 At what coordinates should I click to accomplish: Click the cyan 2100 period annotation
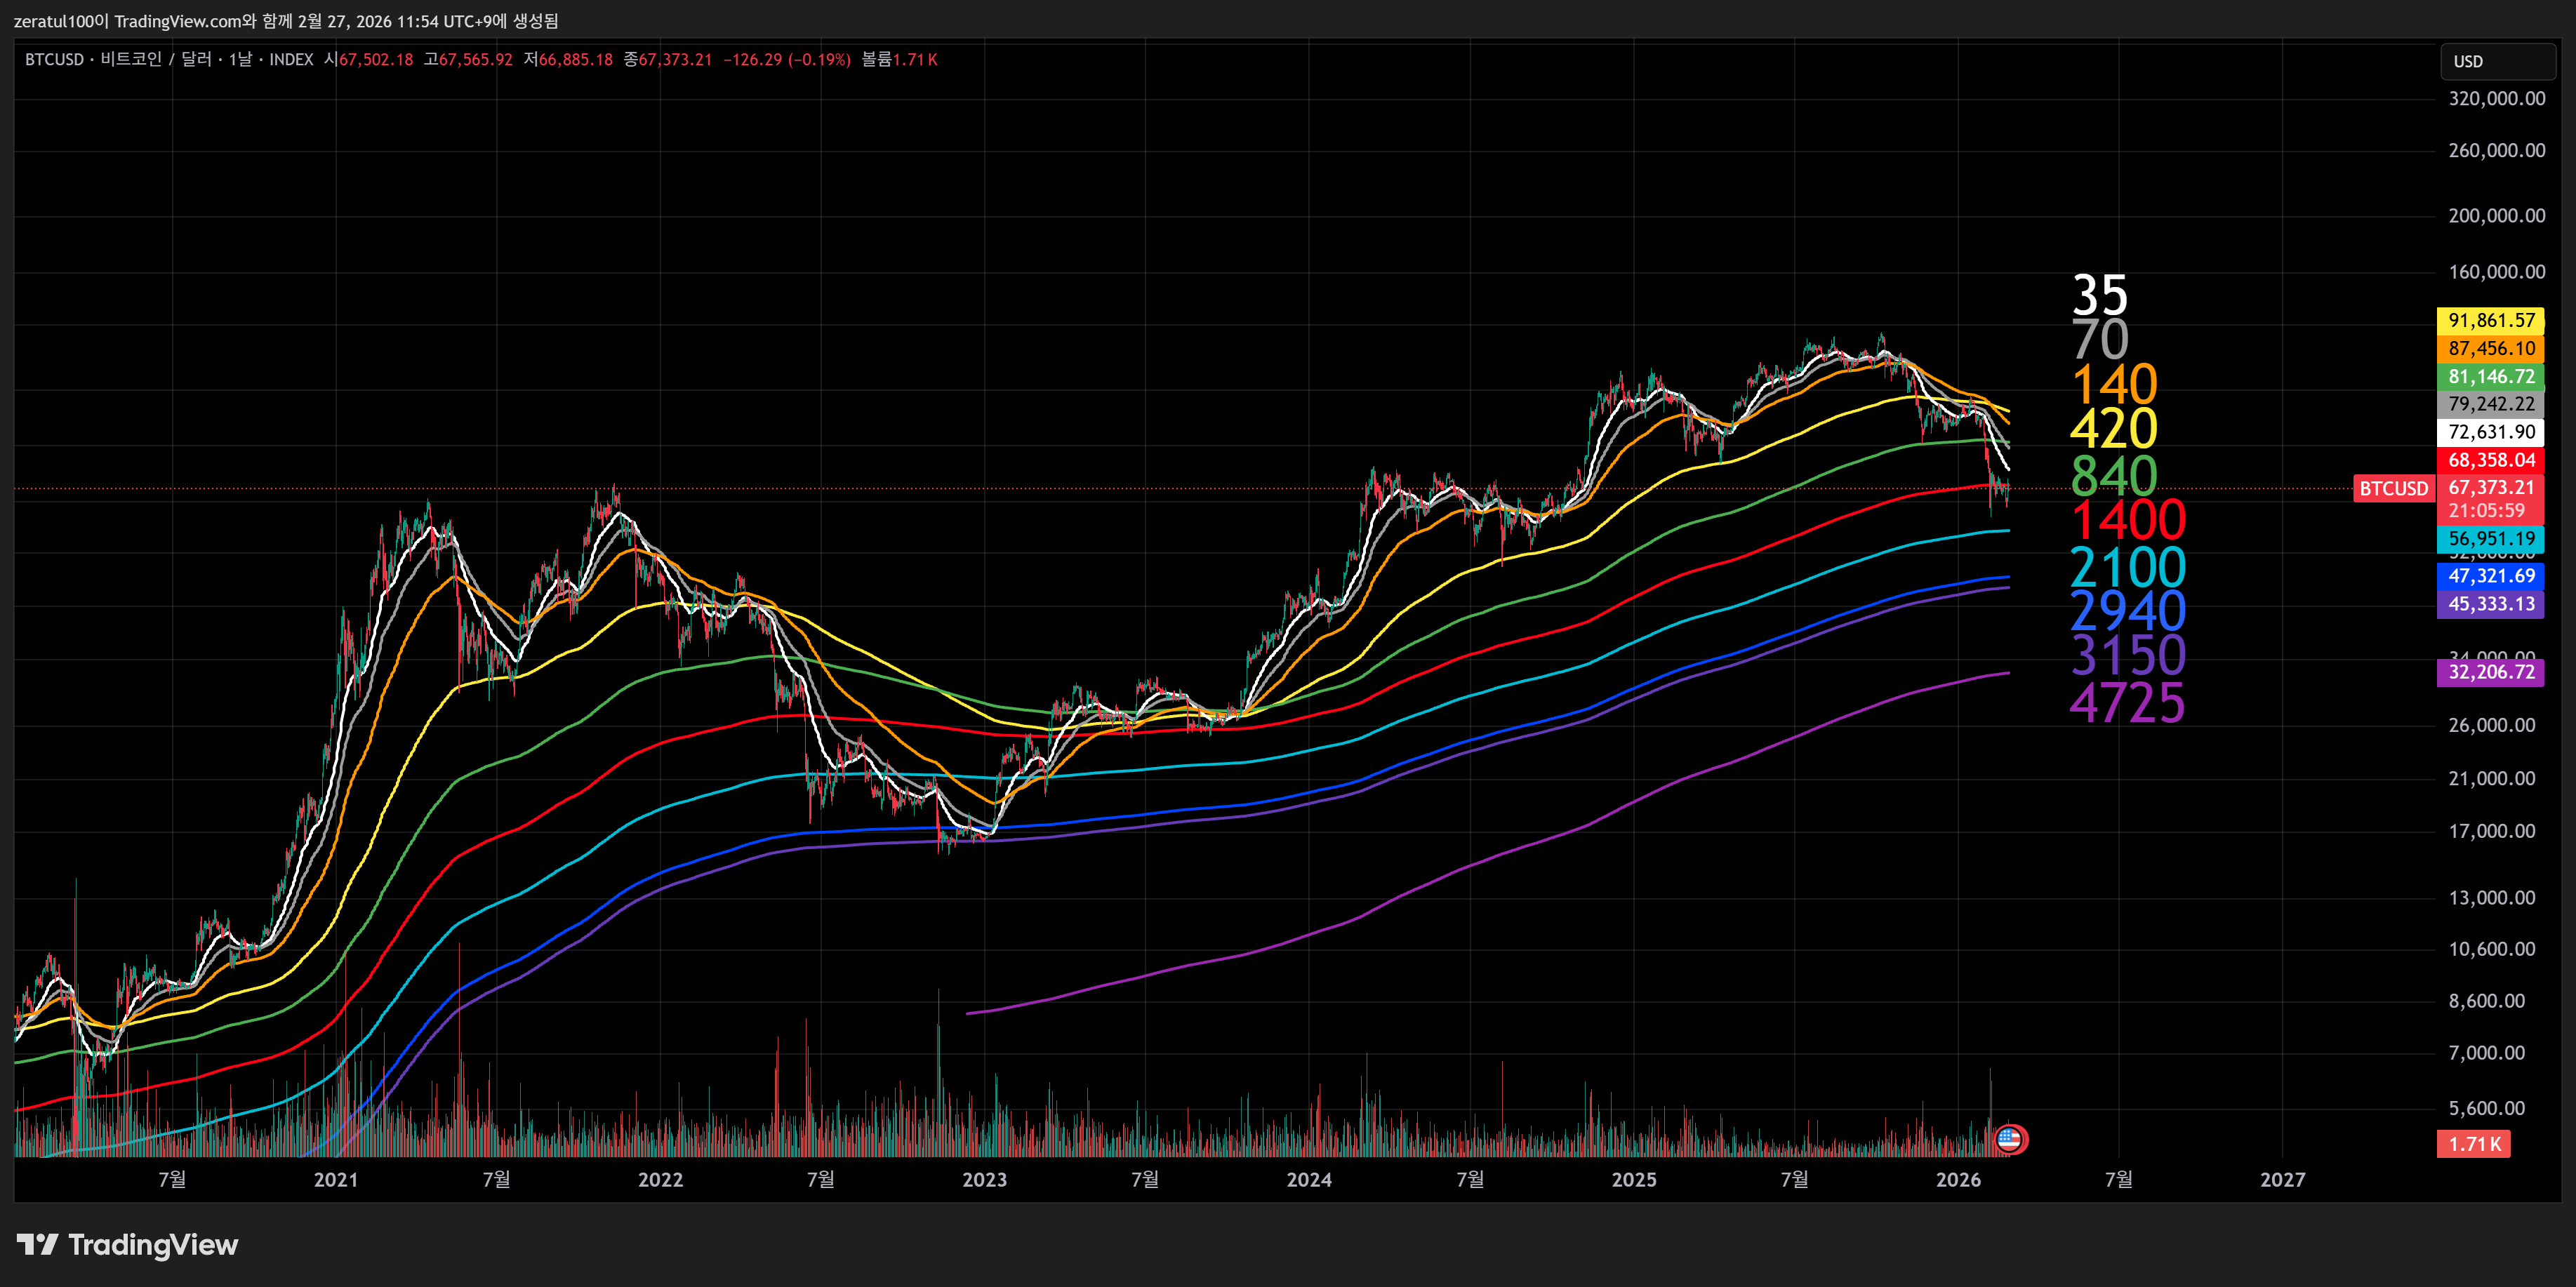pyautogui.click(x=2128, y=567)
